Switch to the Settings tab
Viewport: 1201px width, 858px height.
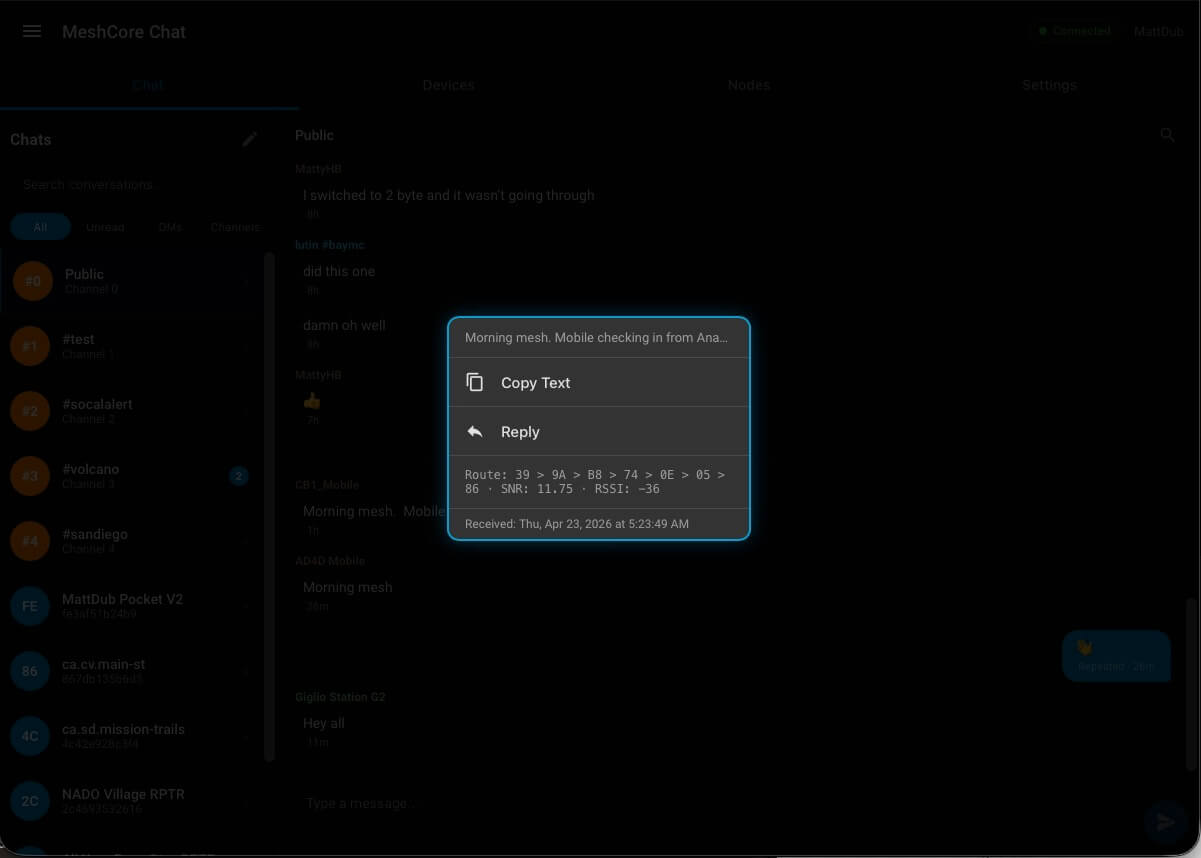coord(1049,85)
